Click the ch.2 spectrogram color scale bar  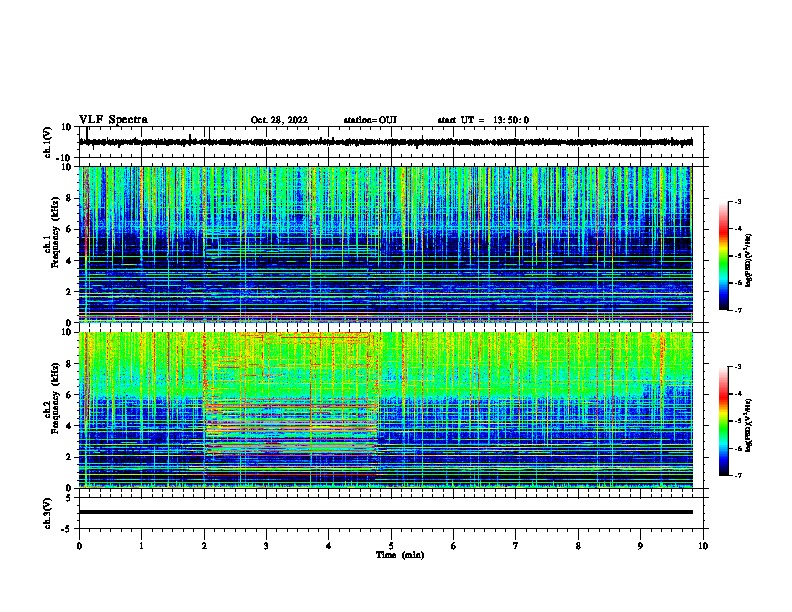[724, 421]
